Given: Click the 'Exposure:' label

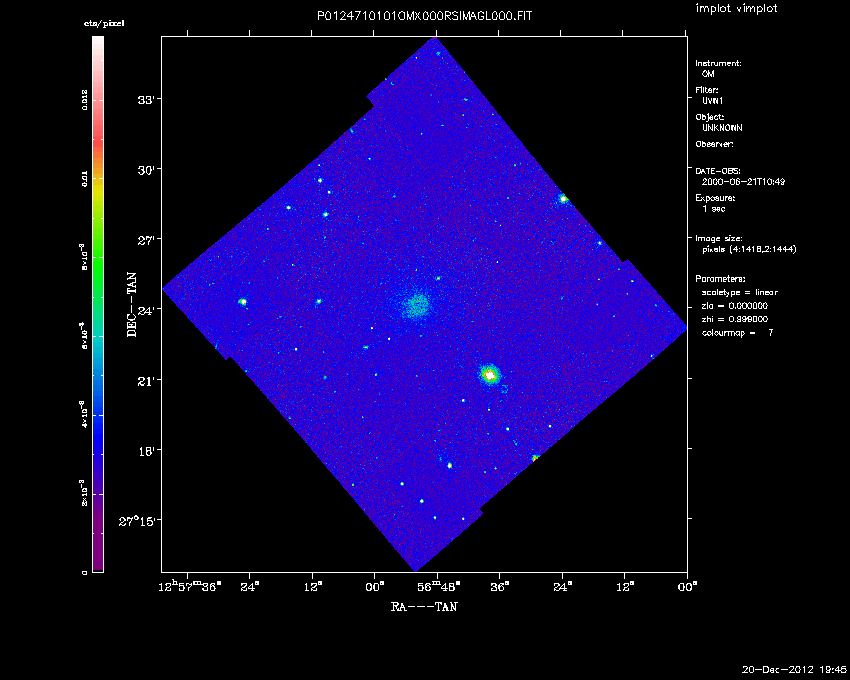Looking at the screenshot, I should pyautogui.click(x=715, y=198).
